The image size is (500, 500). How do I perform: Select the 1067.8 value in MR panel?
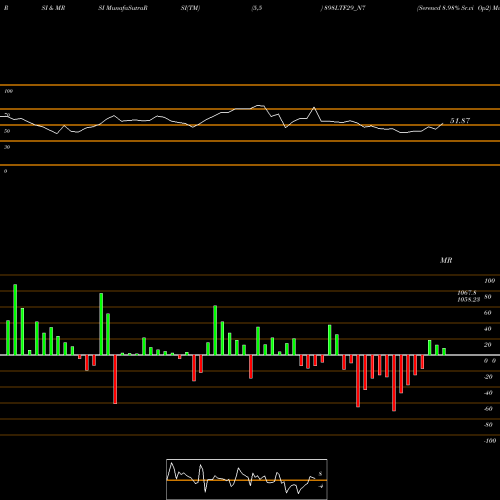tap(467, 293)
